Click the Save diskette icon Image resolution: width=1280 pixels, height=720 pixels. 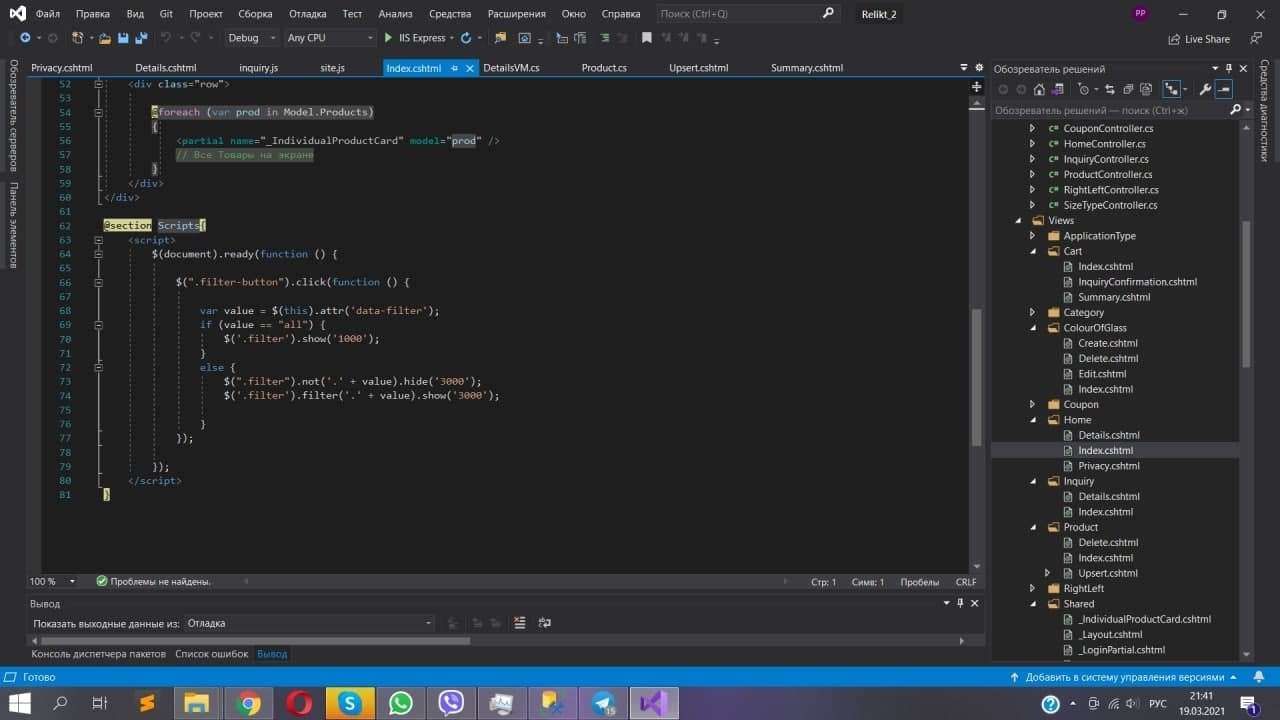click(x=123, y=38)
